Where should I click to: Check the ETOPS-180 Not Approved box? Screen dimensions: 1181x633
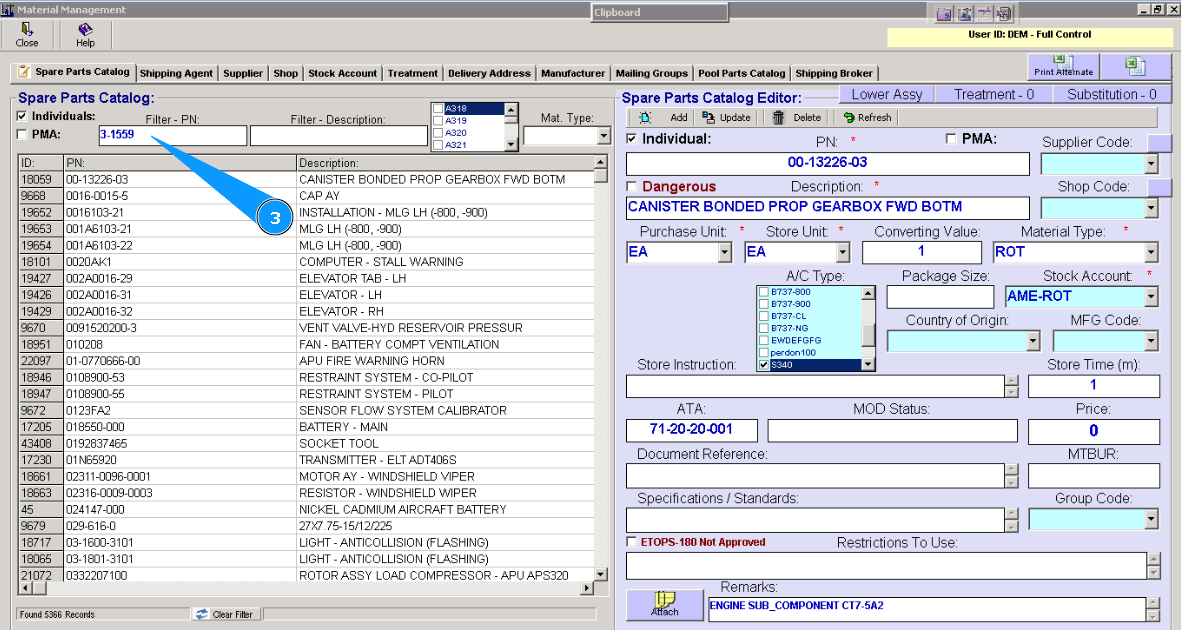click(x=631, y=542)
